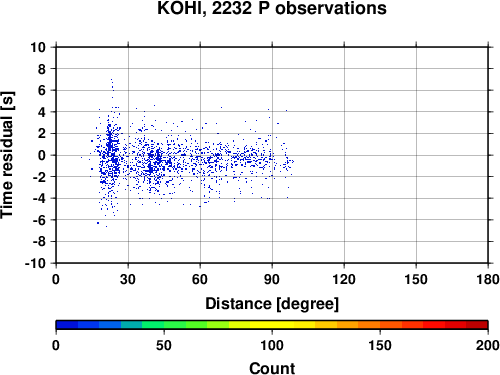The image size is (500, 375).
Task: Select the y-axis tick label '-2'
Action: (x=39, y=177)
